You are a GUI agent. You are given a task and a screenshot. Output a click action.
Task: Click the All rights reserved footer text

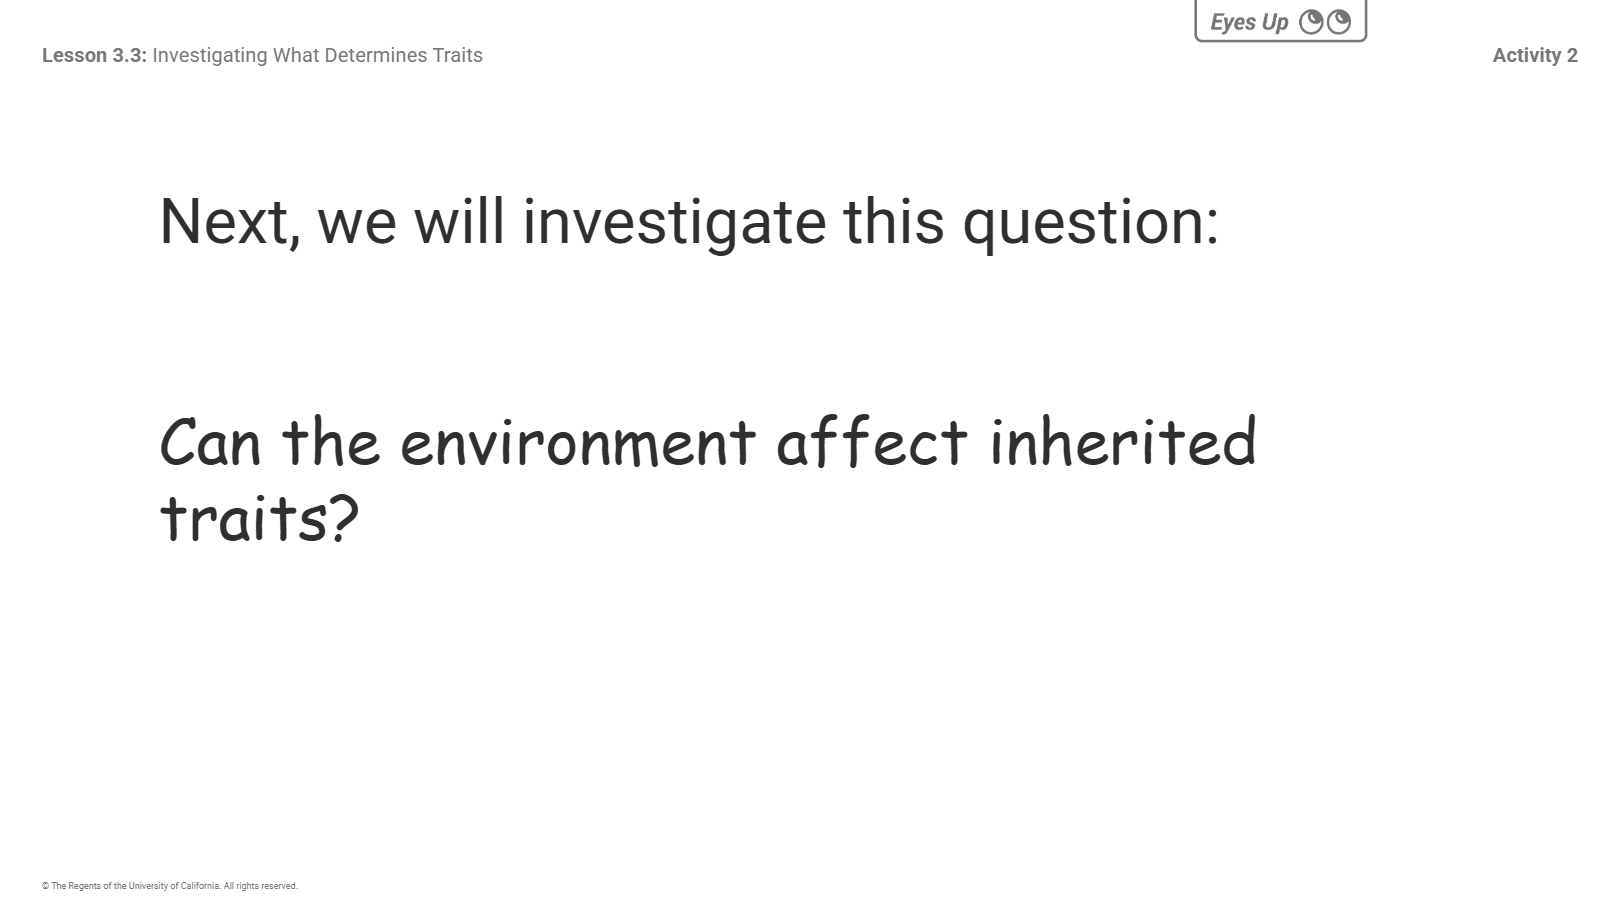coord(260,886)
